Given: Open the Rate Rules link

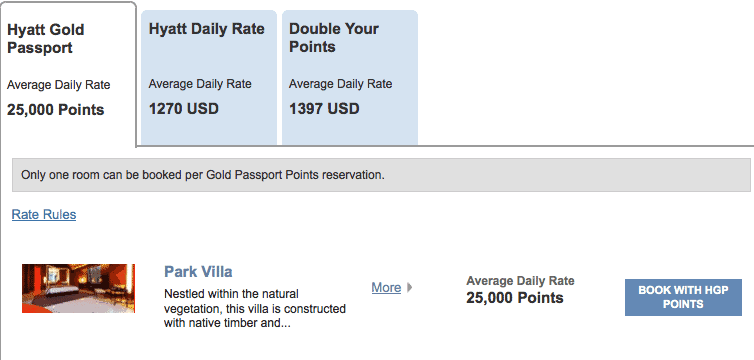Looking at the screenshot, I should pos(44,214).
